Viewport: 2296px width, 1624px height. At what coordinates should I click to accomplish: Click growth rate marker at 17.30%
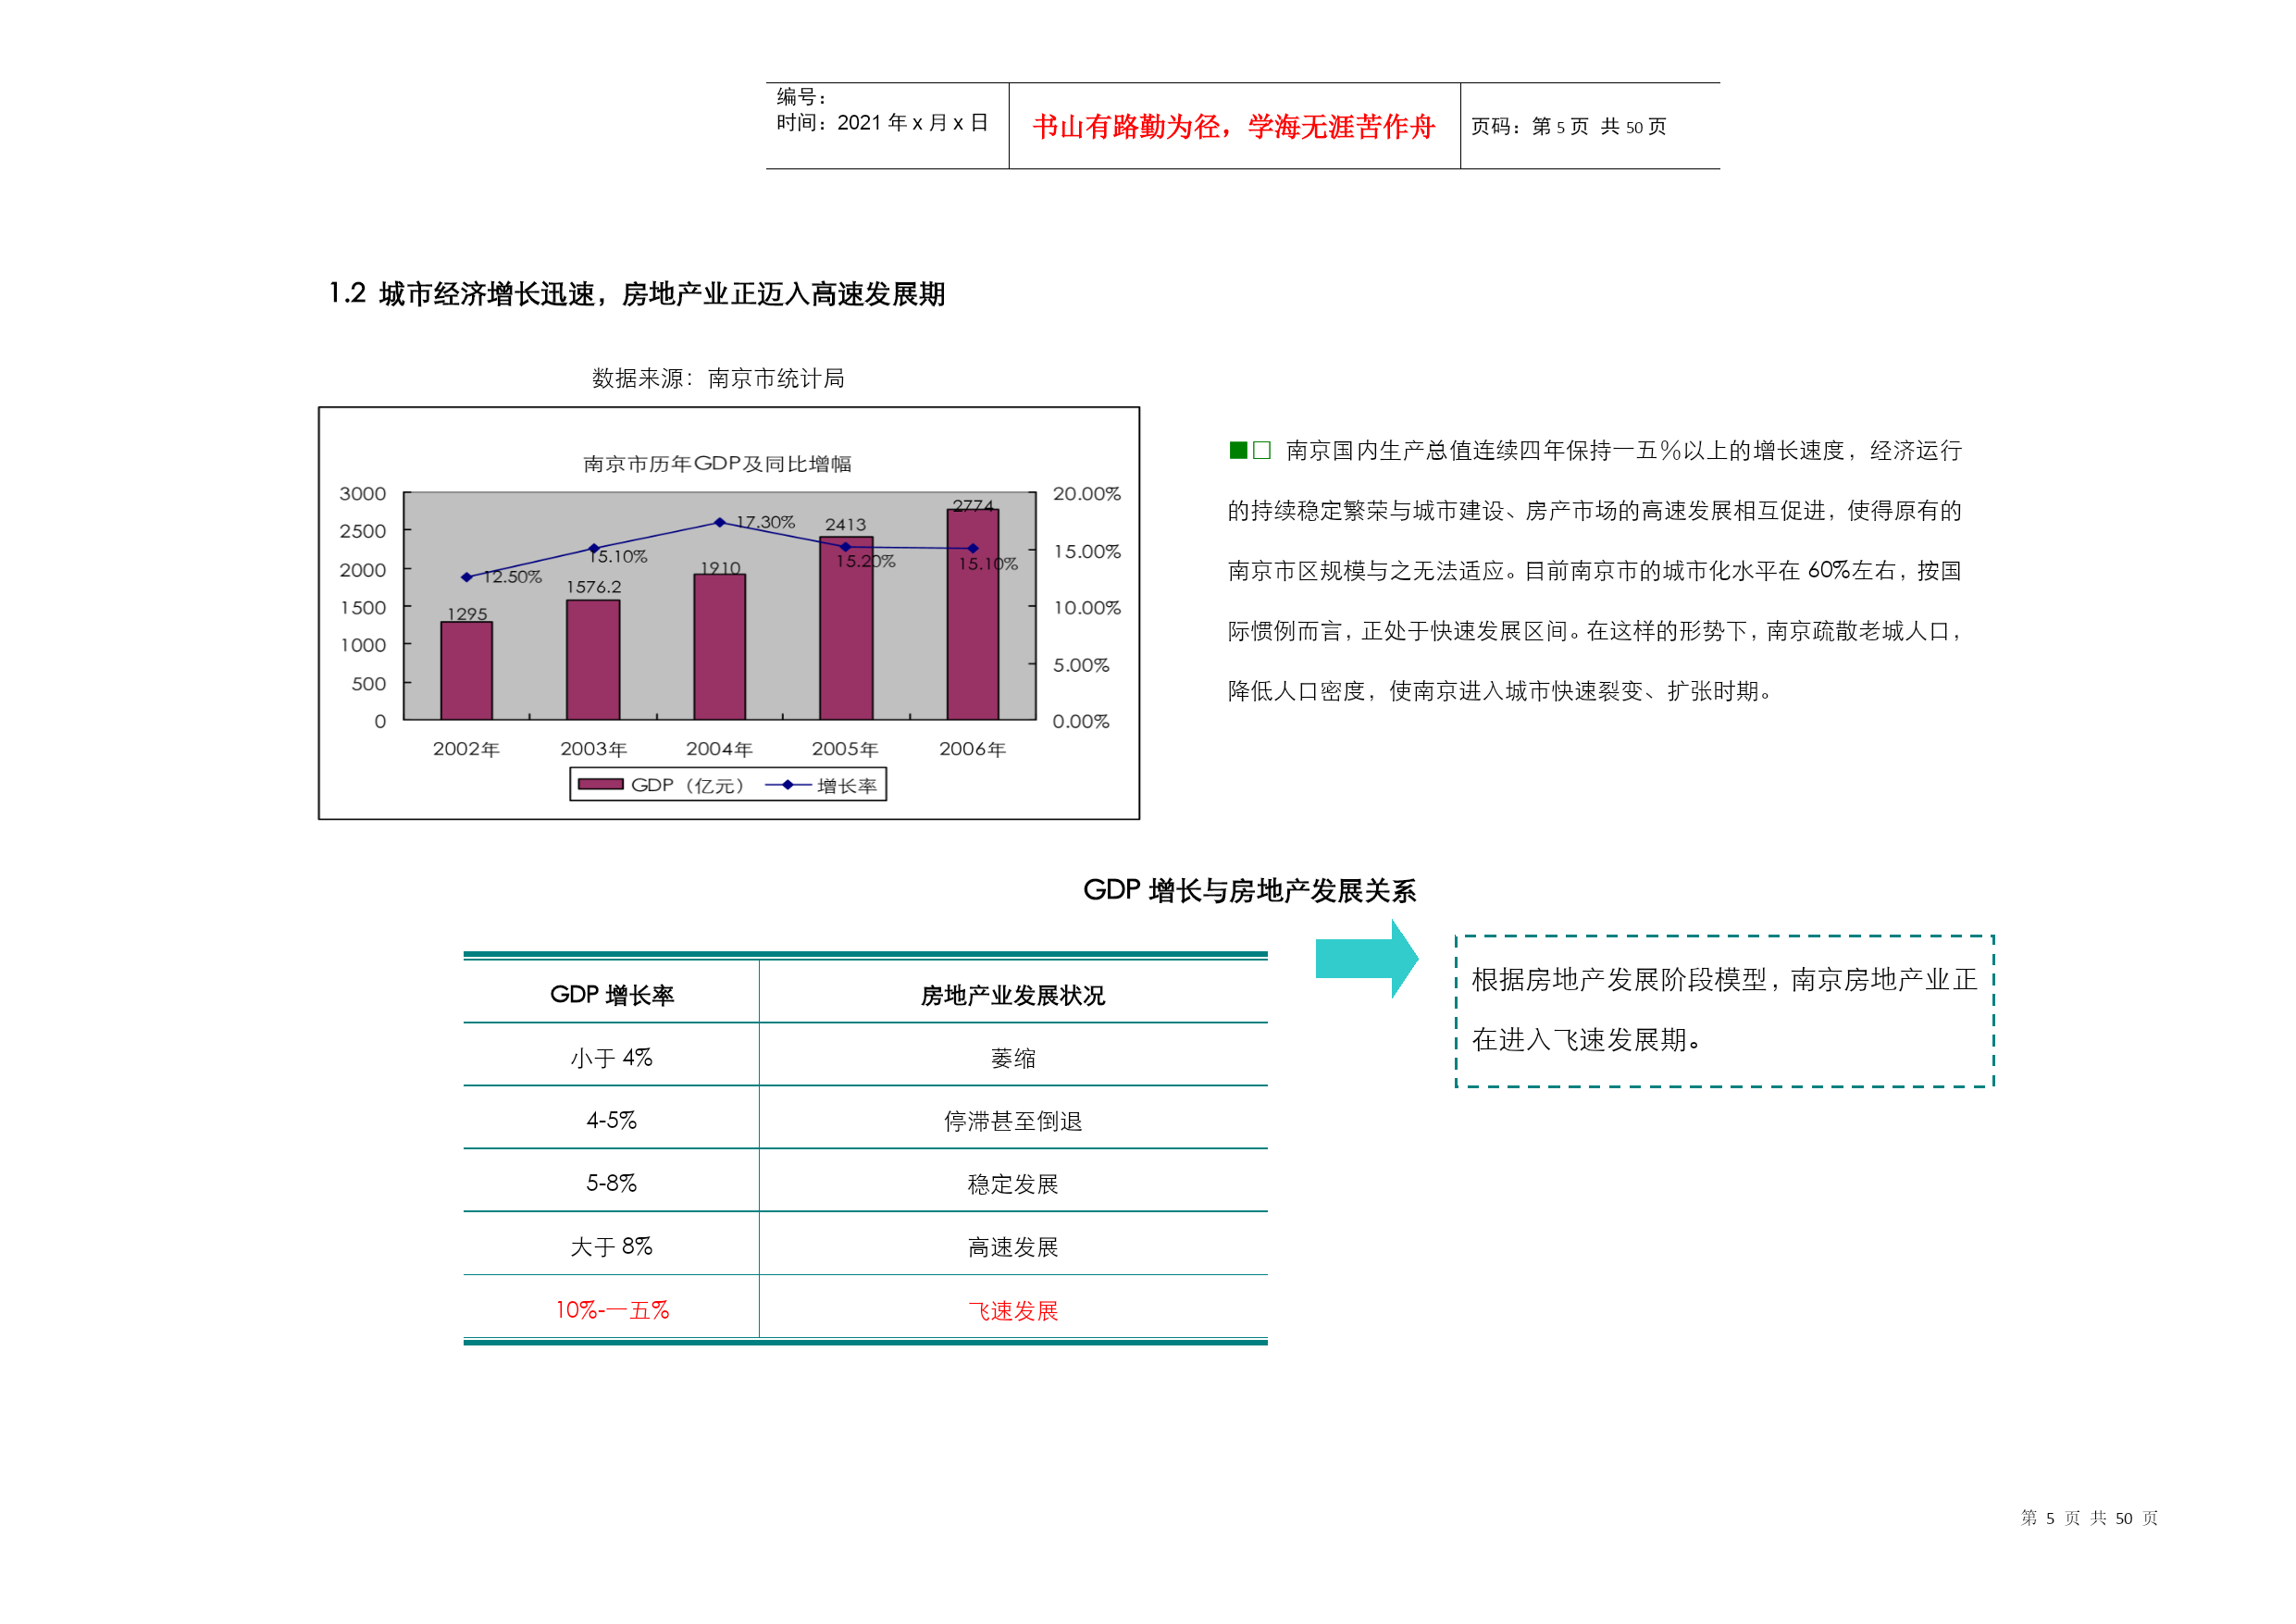720,522
